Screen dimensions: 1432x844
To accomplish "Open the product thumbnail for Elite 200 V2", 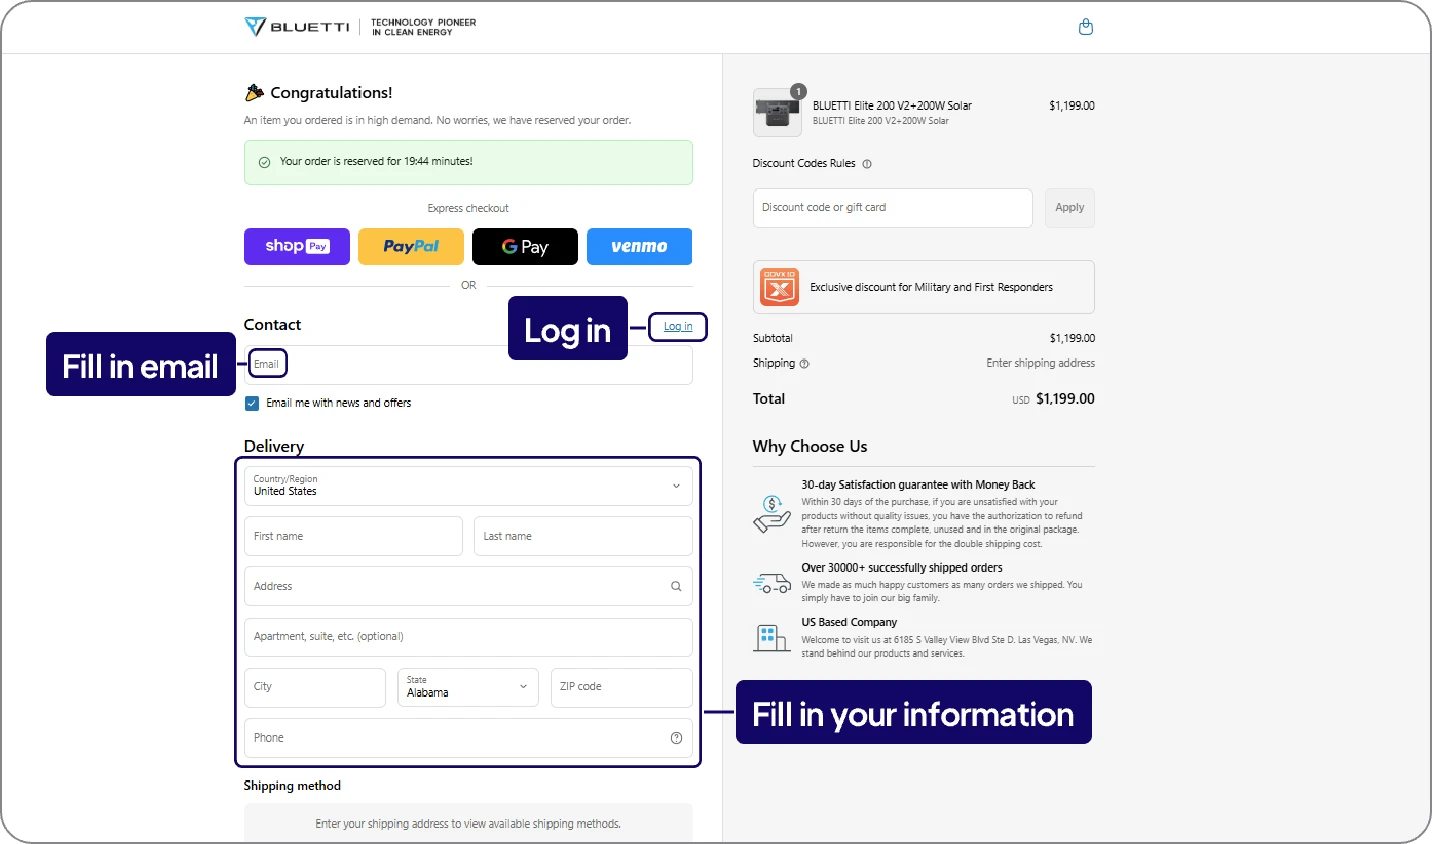I will click(x=776, y=113).
